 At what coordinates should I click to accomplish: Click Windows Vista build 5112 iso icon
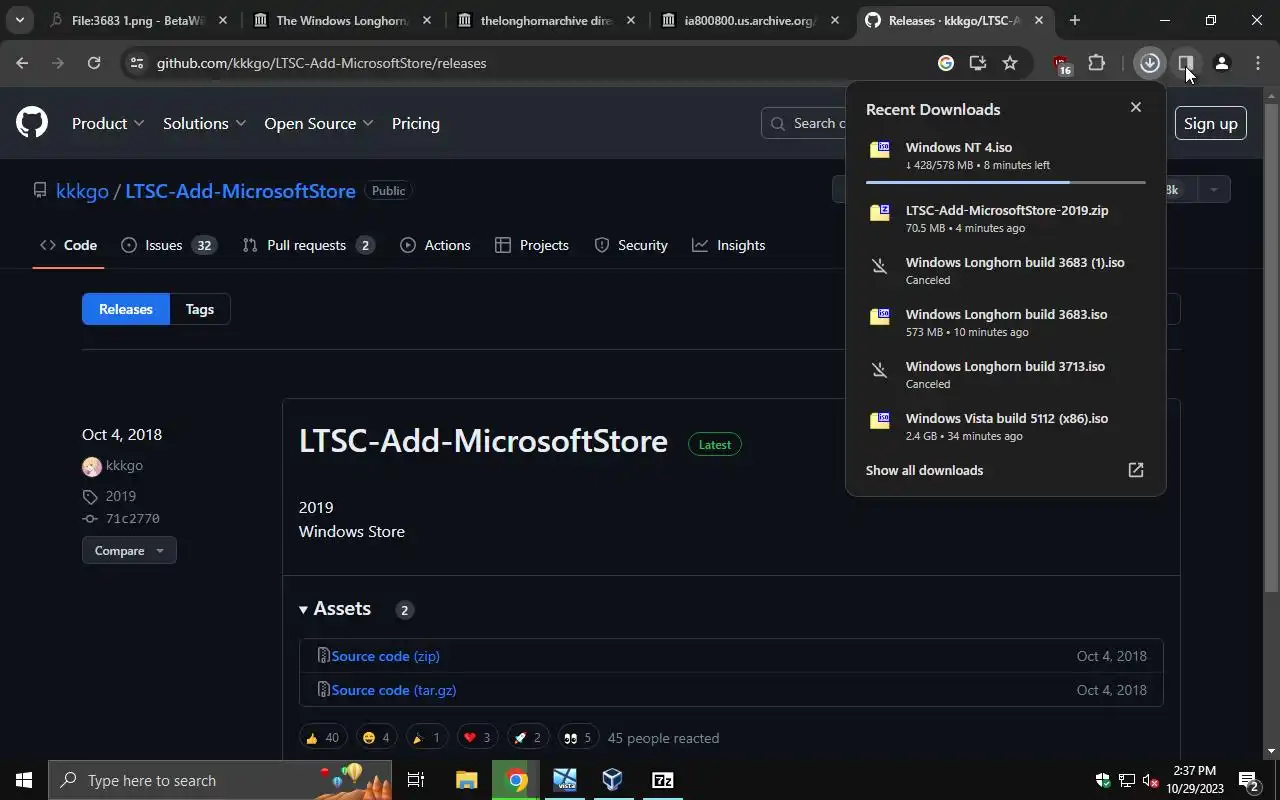pyautogui.click(x=880, y=420)
